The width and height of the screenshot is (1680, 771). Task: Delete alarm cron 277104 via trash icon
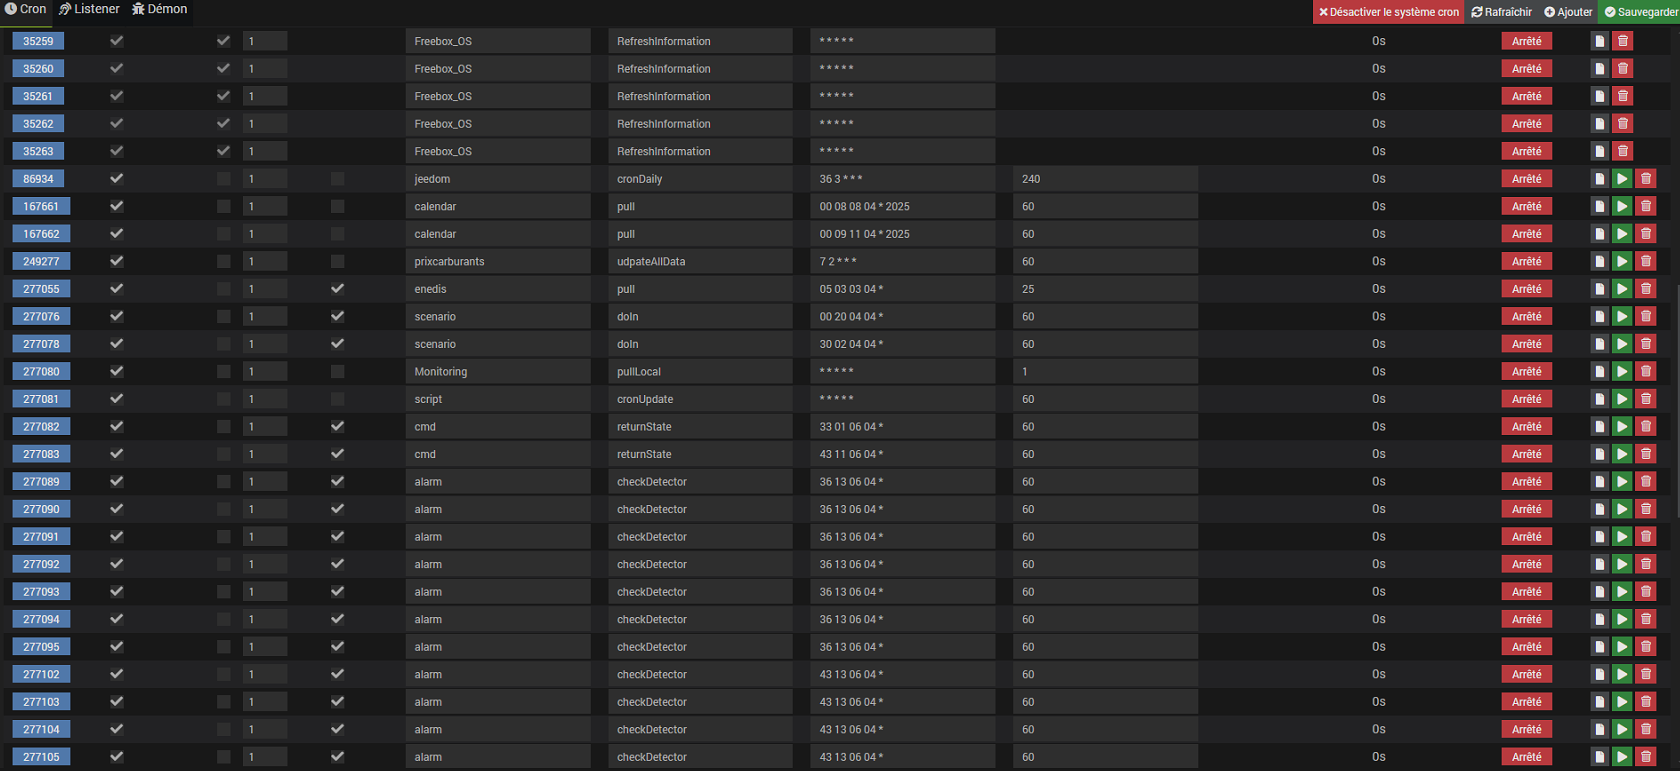pyautogui.click(x=1646, y=729)
